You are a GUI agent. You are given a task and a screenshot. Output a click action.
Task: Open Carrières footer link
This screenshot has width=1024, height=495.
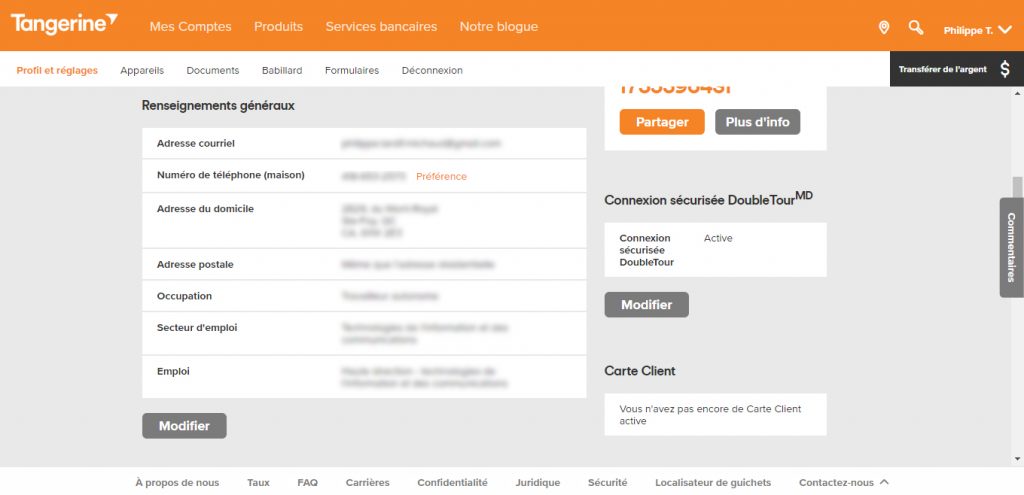(368, 483)
